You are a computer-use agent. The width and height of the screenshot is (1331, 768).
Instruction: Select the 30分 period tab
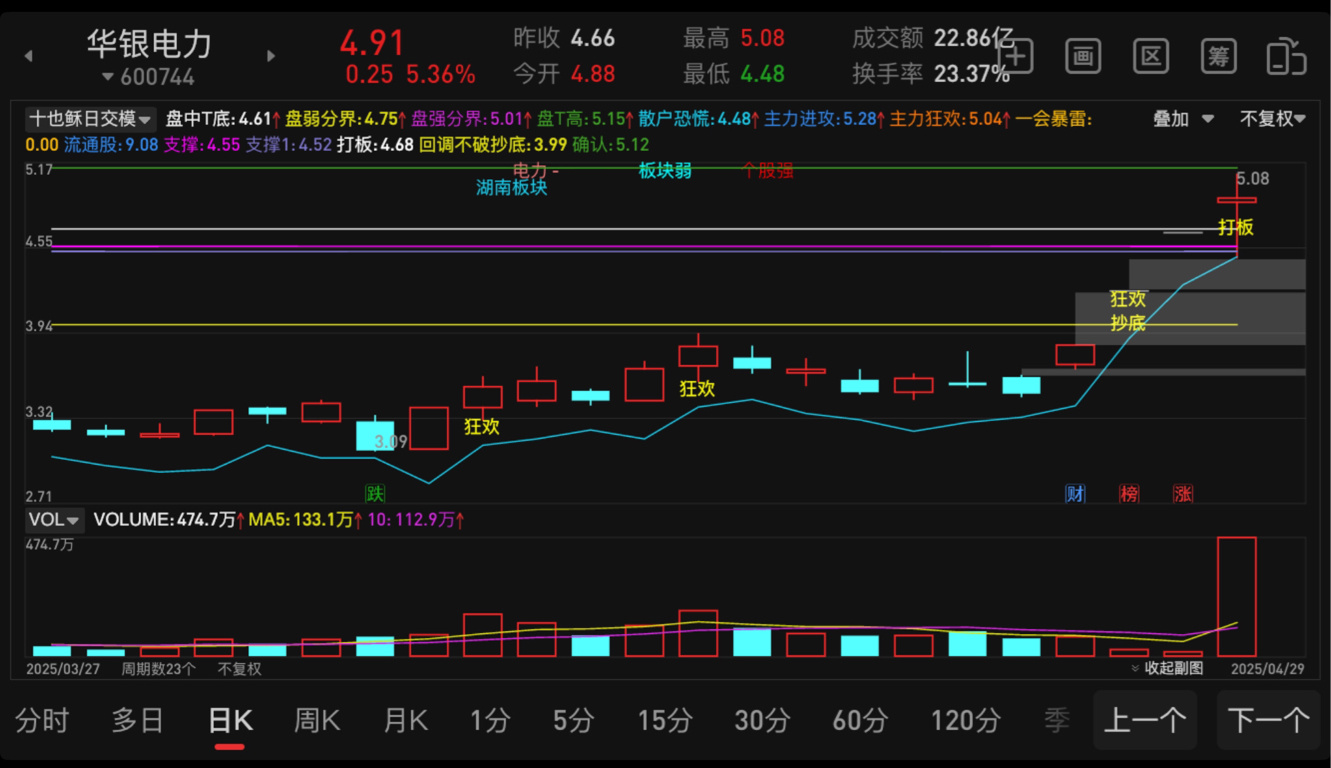[x=762, y=720]
